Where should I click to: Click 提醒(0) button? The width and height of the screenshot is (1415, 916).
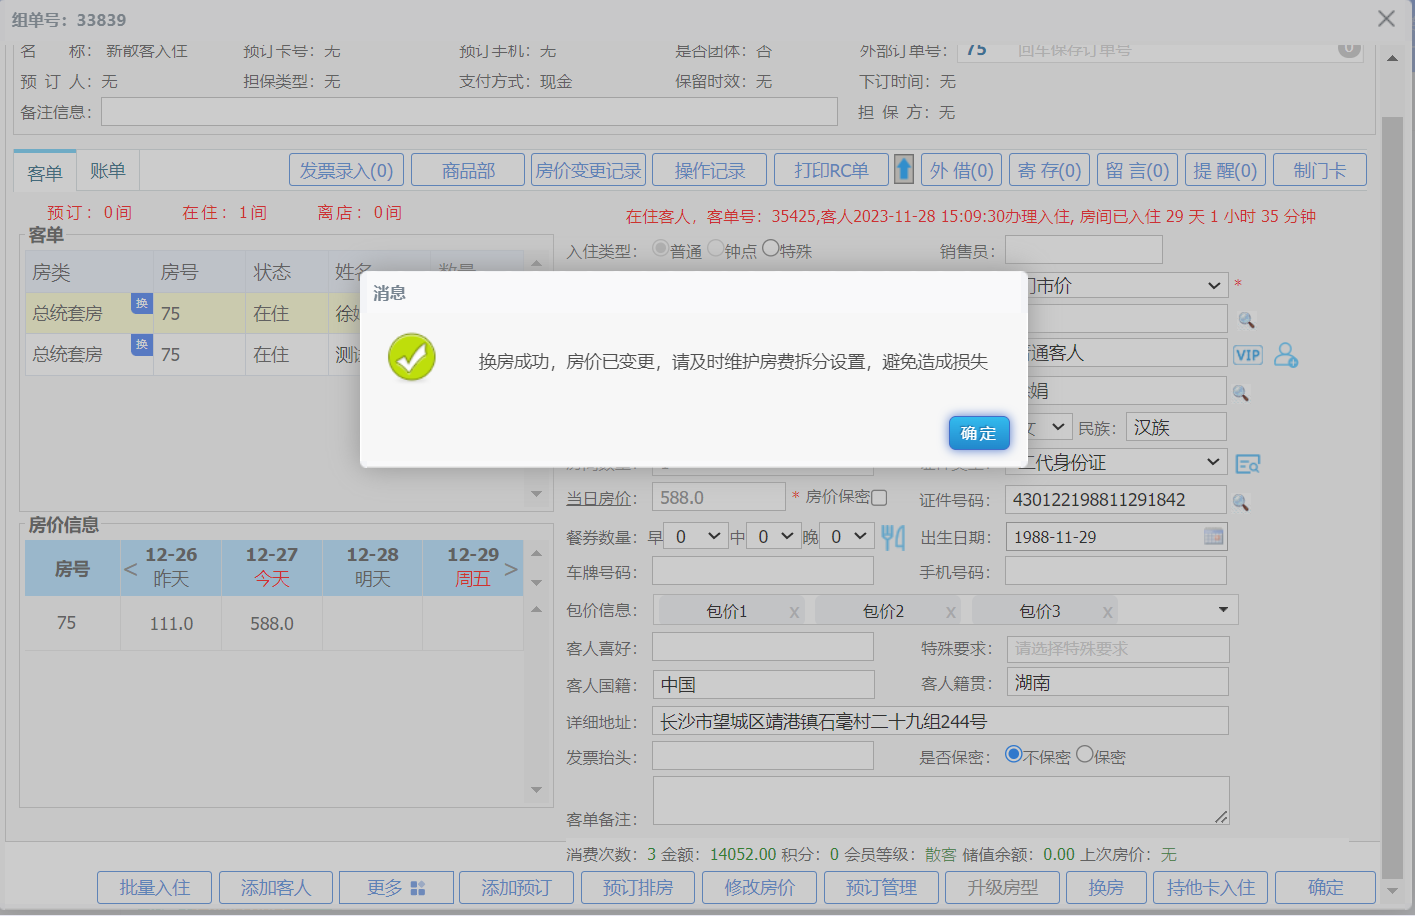pyautogui.click(x=1226, y=170)
